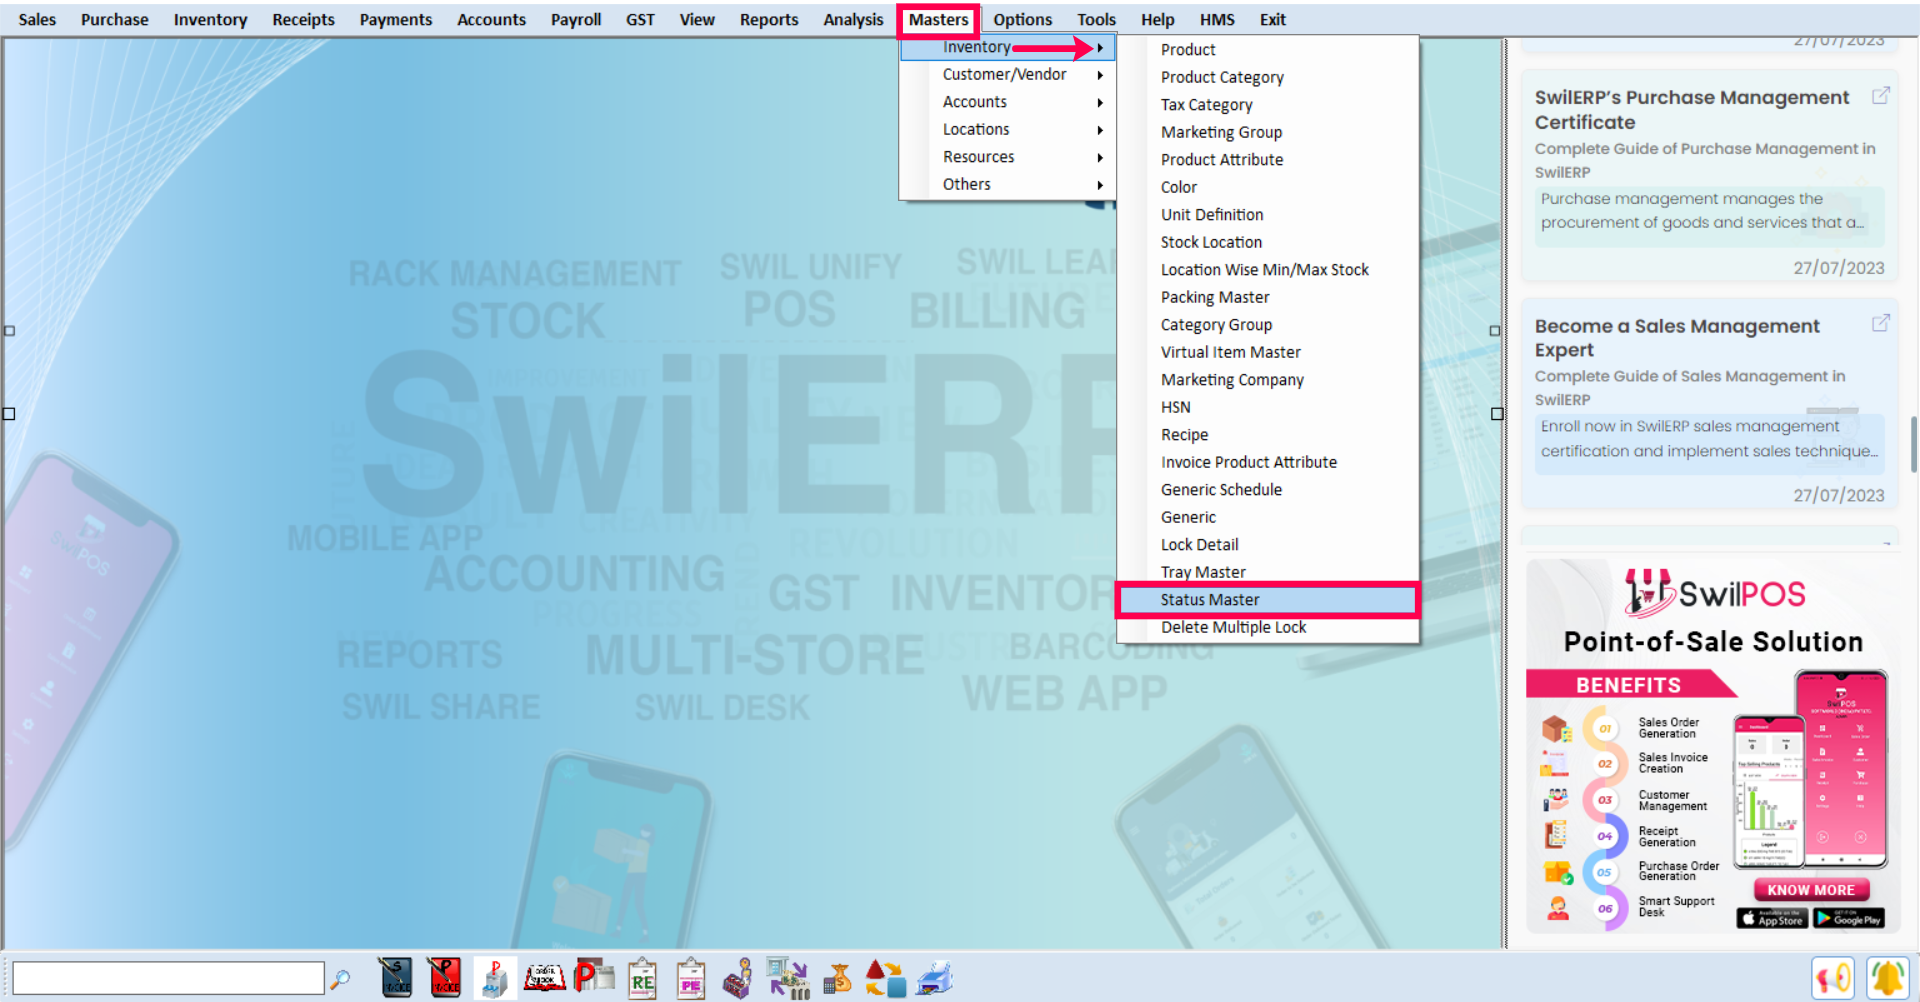
Task: Select Delete Multiple Lock menu entry
Action: 1268,627
